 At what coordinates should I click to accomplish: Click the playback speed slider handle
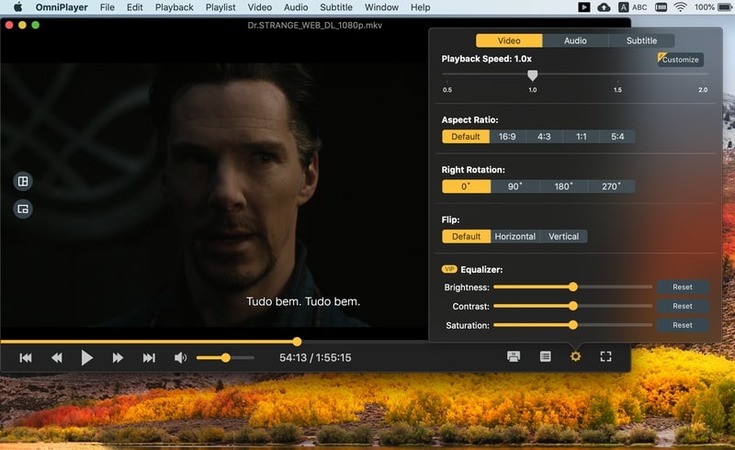click(x=532, y=75)
